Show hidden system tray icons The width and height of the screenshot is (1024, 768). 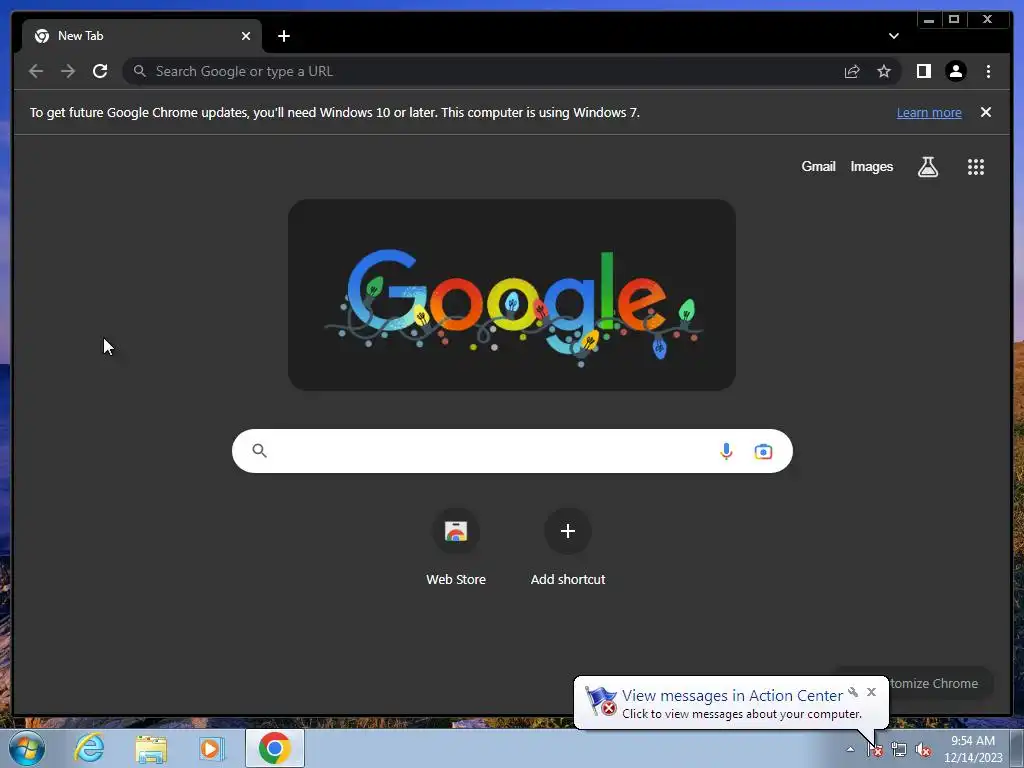point(850,750)
